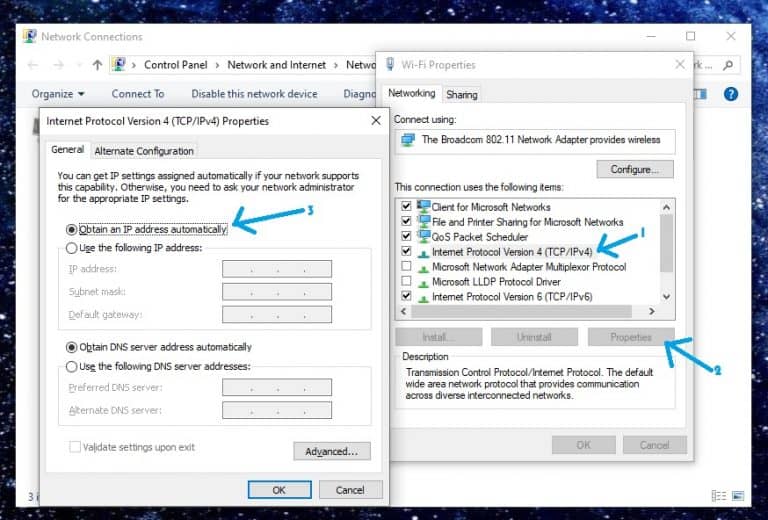Click Cancel in TCP/IPv4 Properties
The image size is (768, 520).
[x=350, y=490]
